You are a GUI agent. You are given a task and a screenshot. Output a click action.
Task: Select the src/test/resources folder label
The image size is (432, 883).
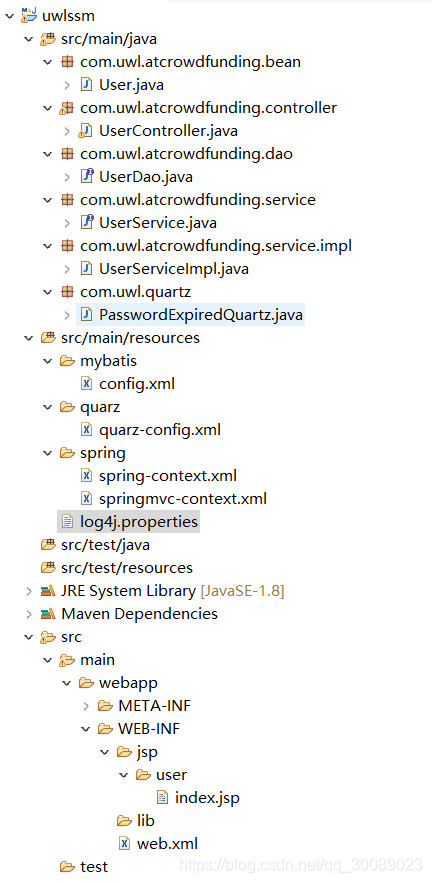127,568
